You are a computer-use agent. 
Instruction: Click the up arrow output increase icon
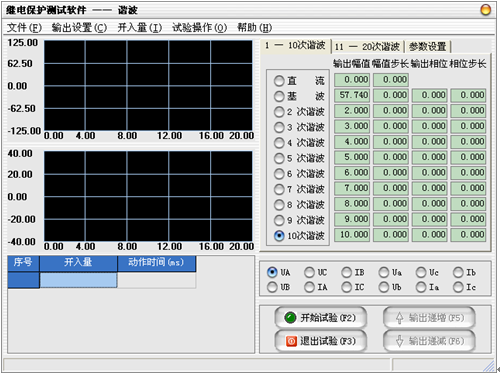point(399,318)
